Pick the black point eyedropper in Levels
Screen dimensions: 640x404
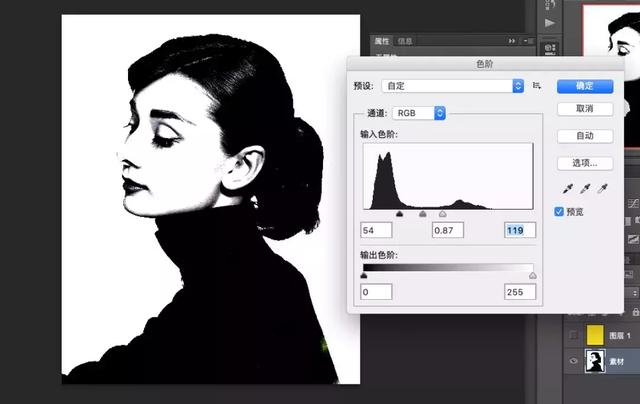tap(567, 189)
